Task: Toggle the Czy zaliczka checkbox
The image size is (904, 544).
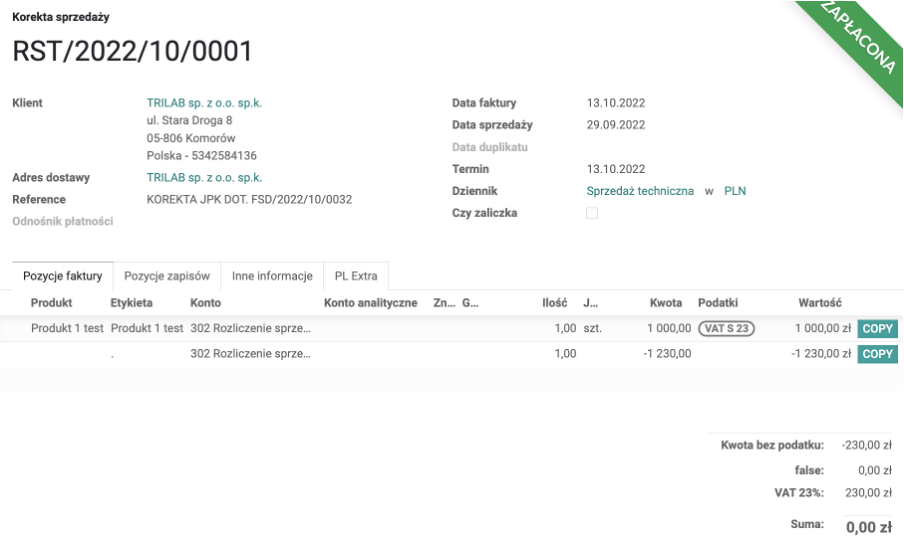Action: coord(592,213)
